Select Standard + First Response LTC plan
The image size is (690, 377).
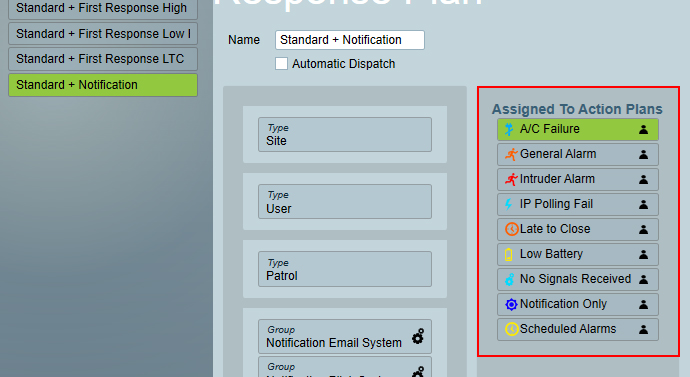pos(103,59)
